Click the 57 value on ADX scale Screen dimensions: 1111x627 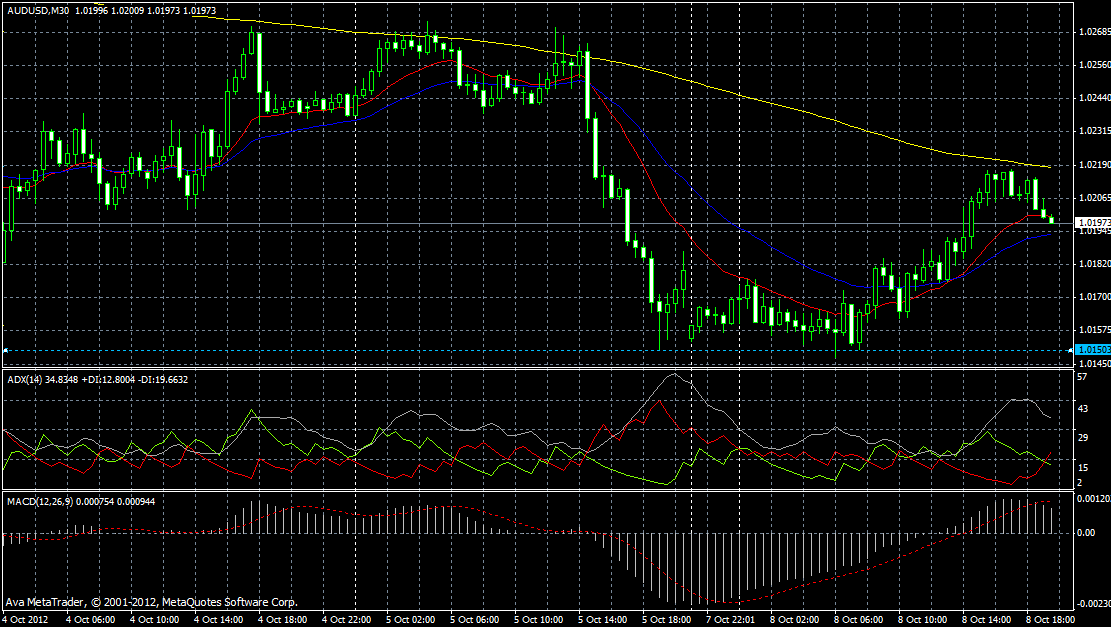[1080, 378]
